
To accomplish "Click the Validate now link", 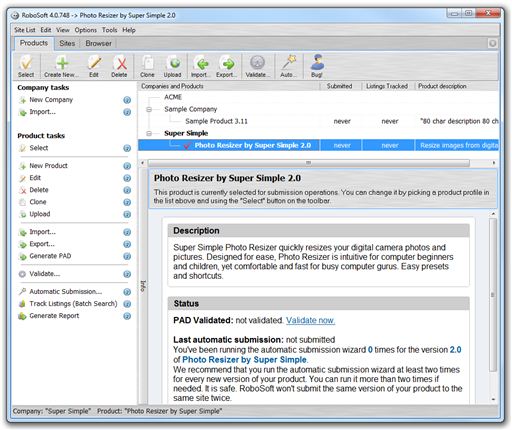I will coord(310,320).
